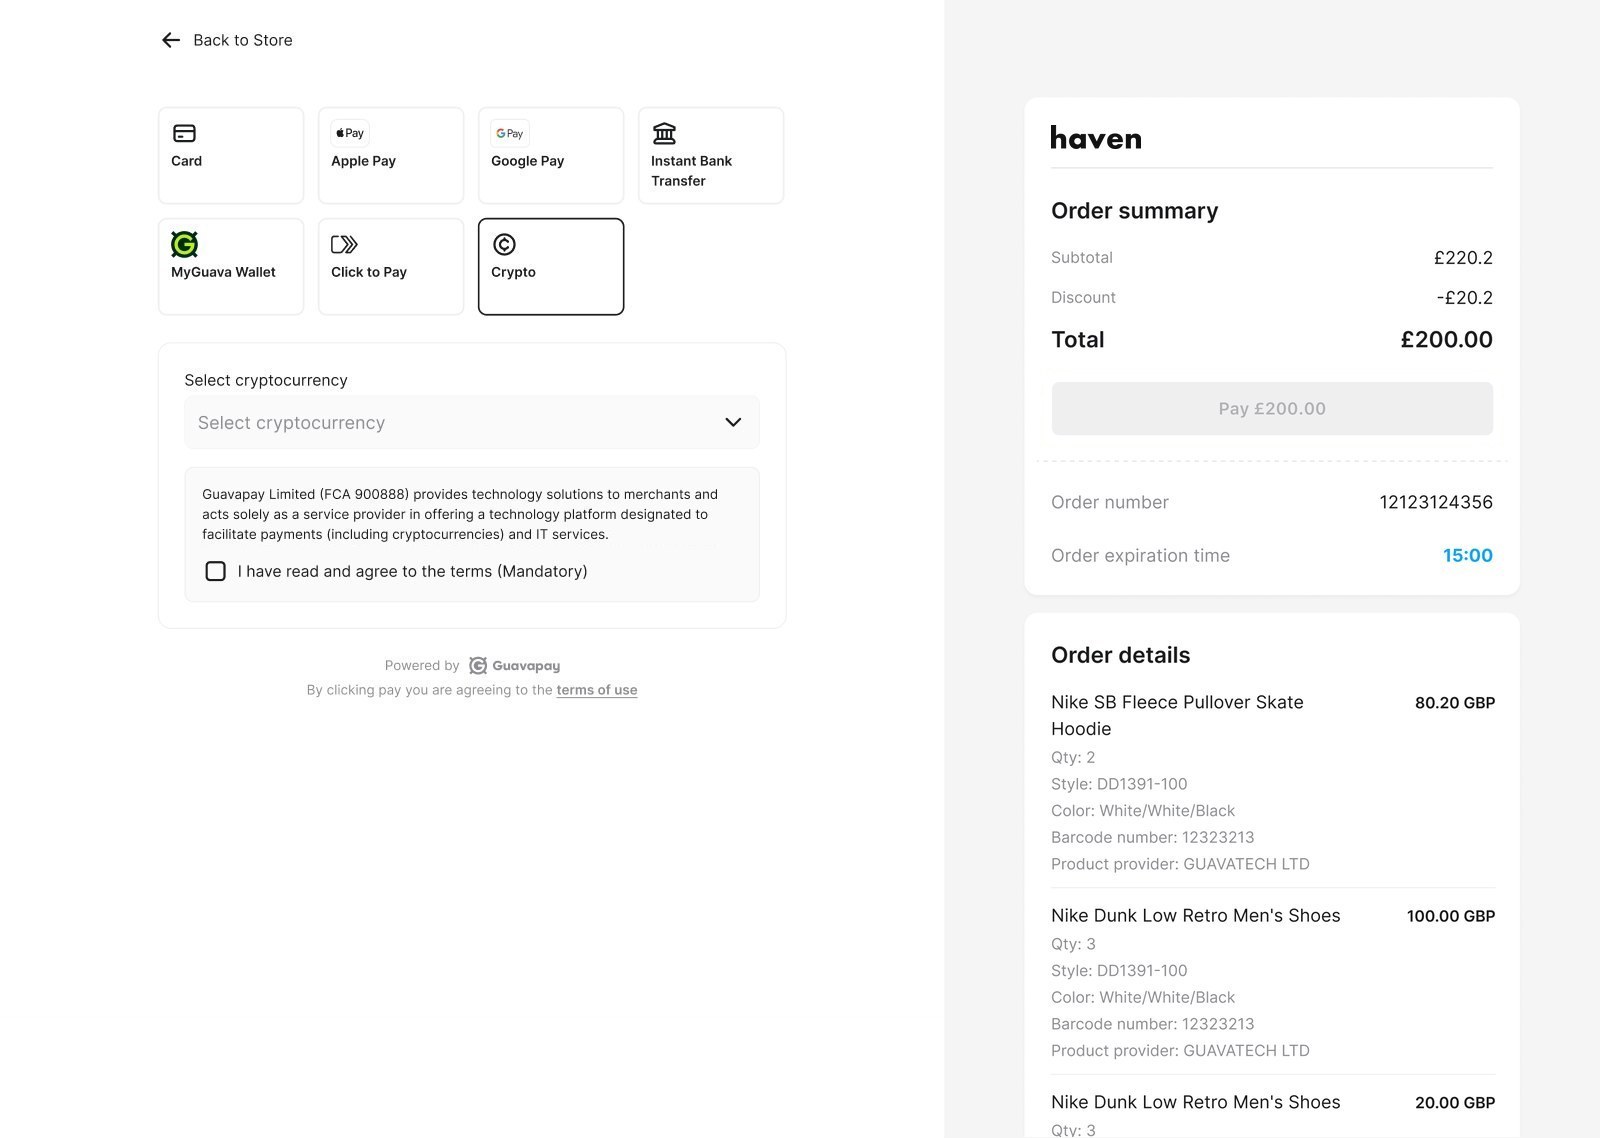Click the Guavapay Limited disclaimer paragraph

coord(460,514)
